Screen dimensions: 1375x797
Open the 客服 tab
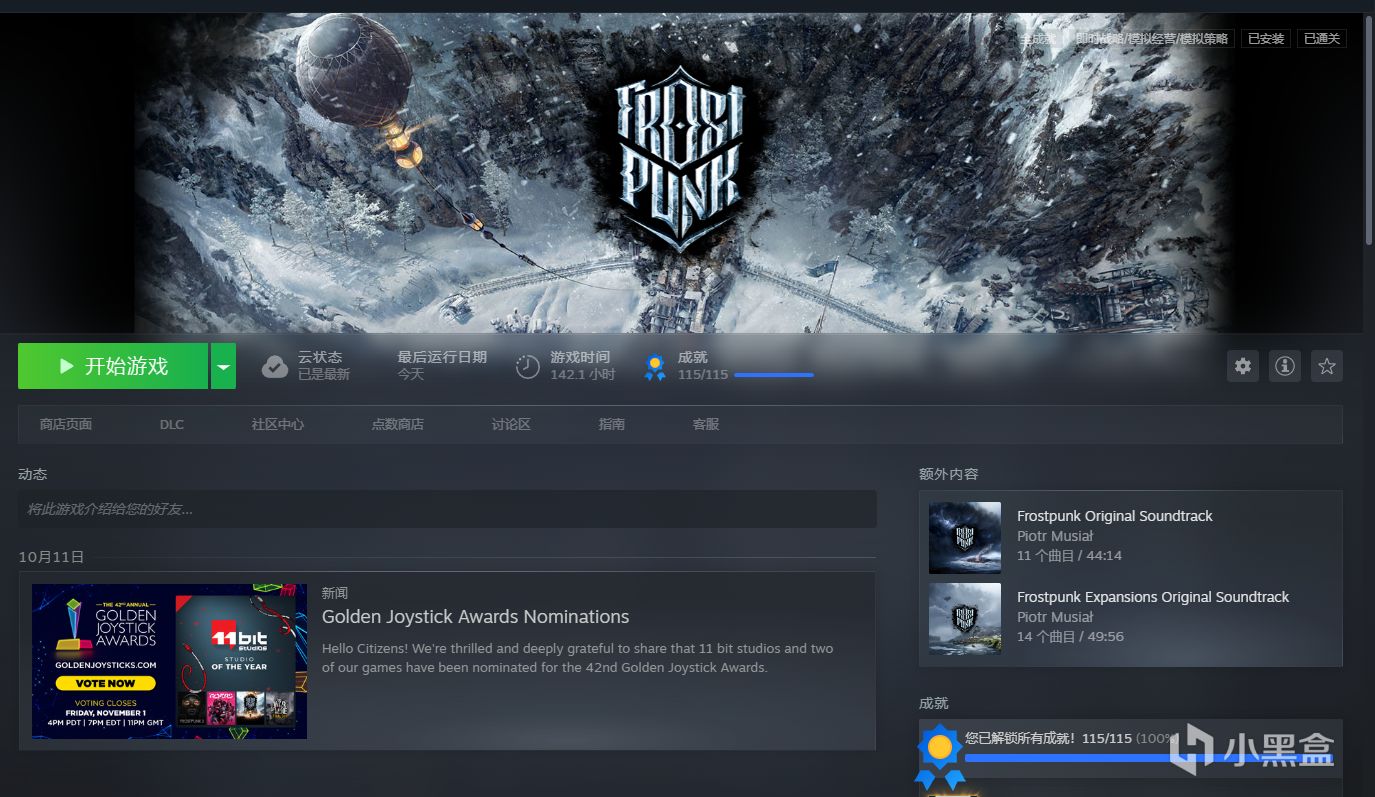pyautogui.click(x=706, y=424)
